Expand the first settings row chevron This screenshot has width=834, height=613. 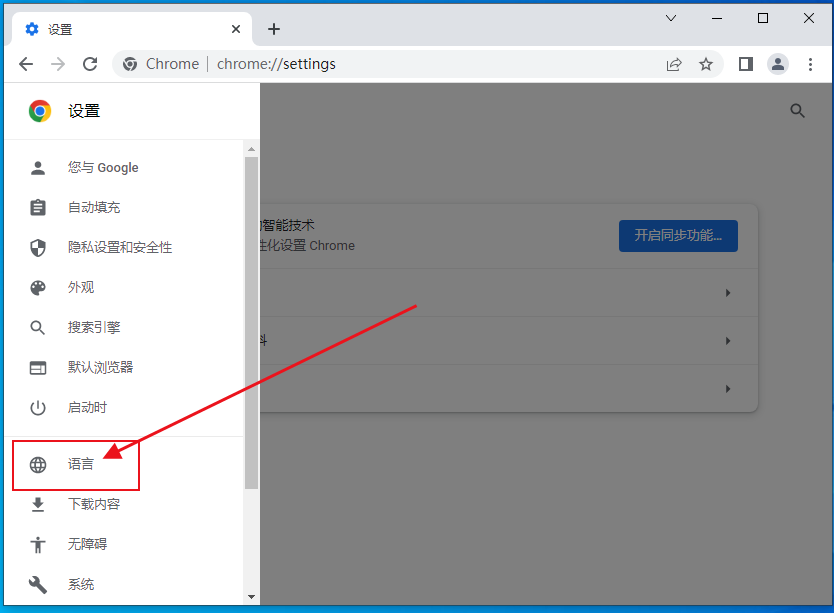tap(727, 292)
